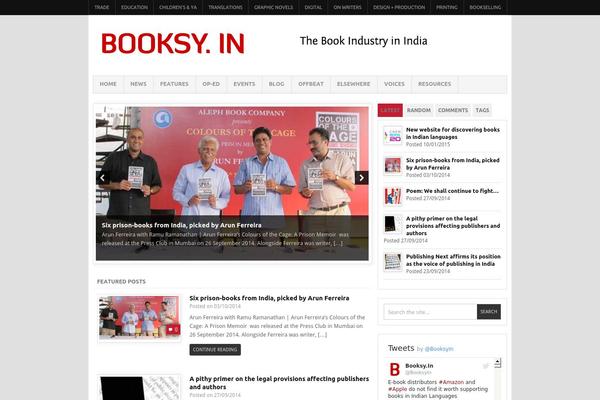Image resolution: width=600 pixels, height=400 pixels.
Task: Click the Twitter bird icon in the tweet
Action: 486,366
